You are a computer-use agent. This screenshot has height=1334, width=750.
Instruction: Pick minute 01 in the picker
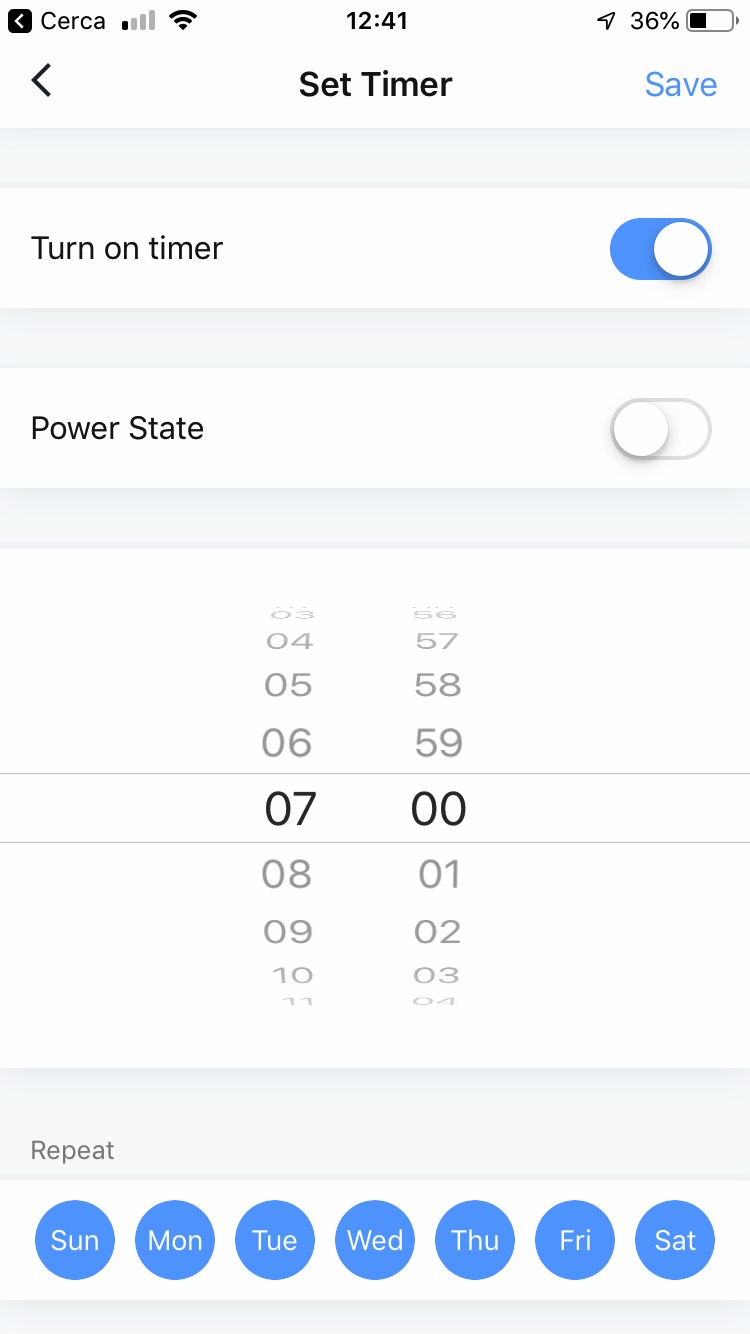pos(439,875)
